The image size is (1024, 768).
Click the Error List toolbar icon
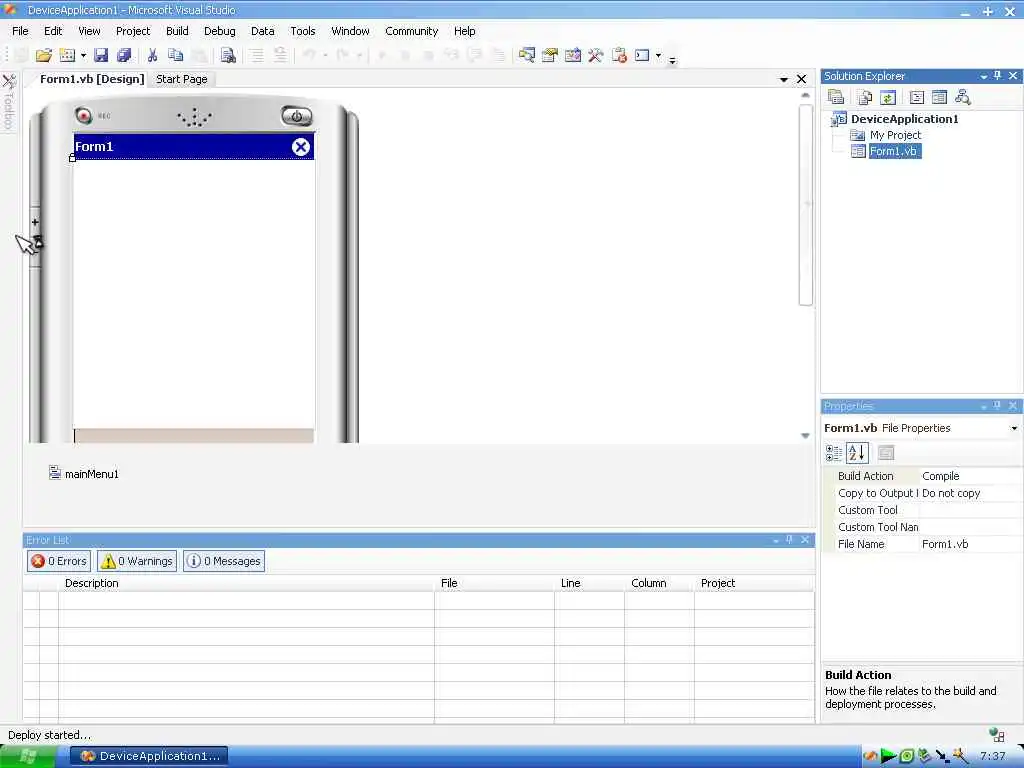pos(619,56)
